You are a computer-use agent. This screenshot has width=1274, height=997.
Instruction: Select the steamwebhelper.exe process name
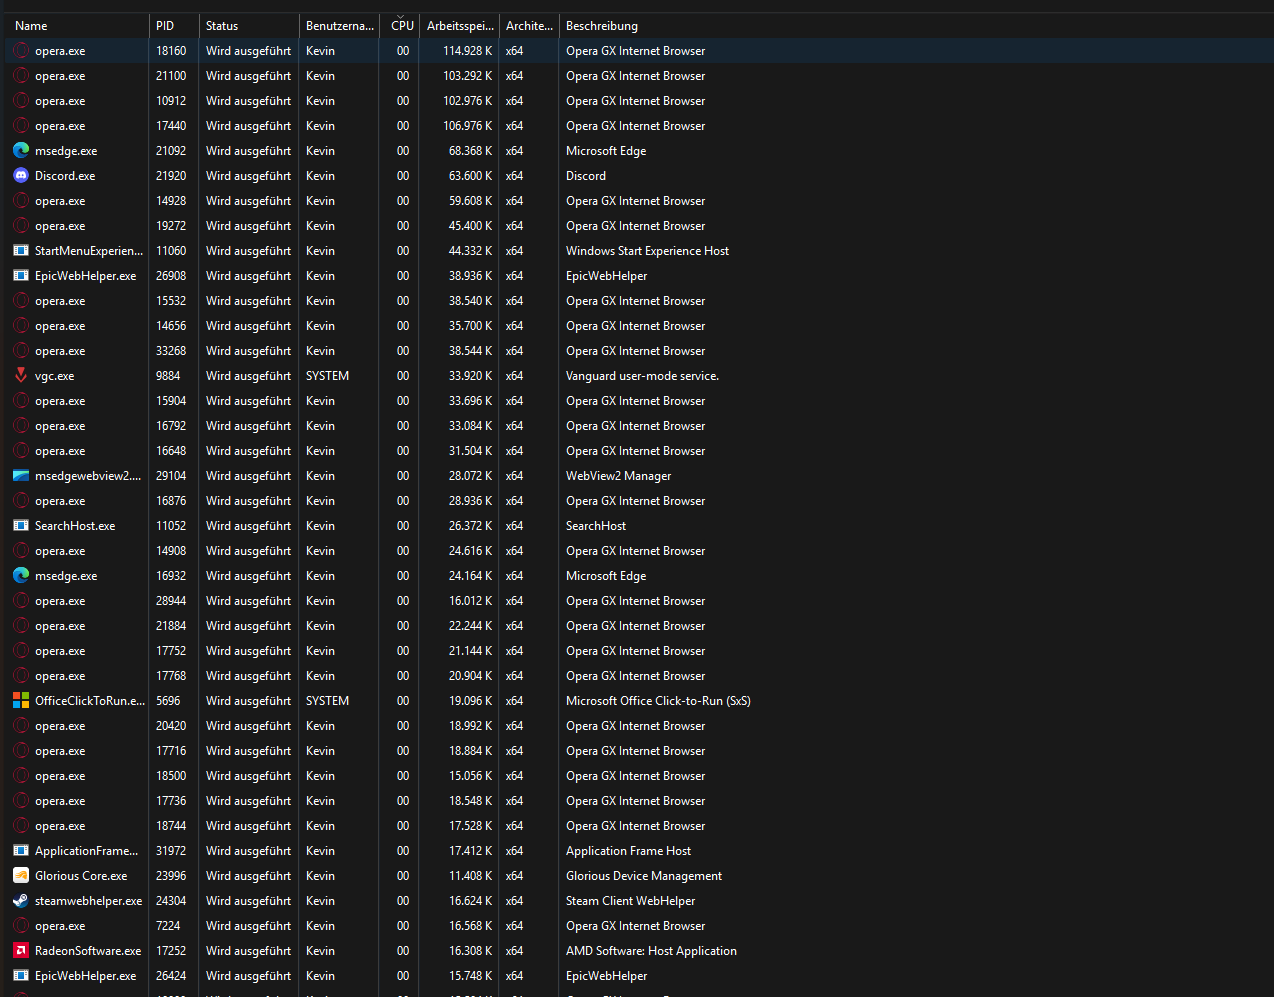click(x=88, y=901)
